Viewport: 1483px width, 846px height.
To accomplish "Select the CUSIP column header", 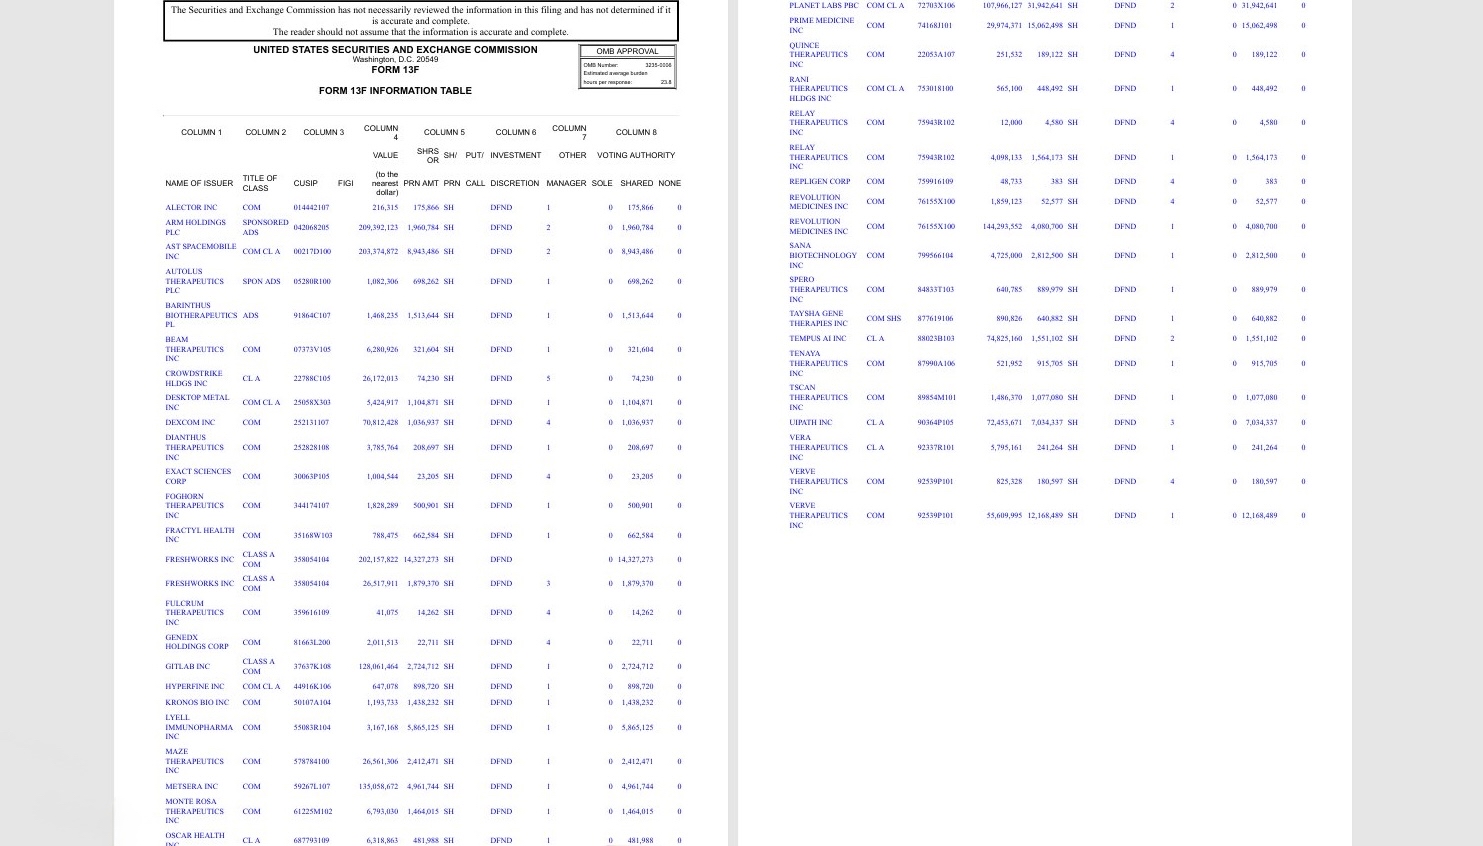I will [305, 184].
